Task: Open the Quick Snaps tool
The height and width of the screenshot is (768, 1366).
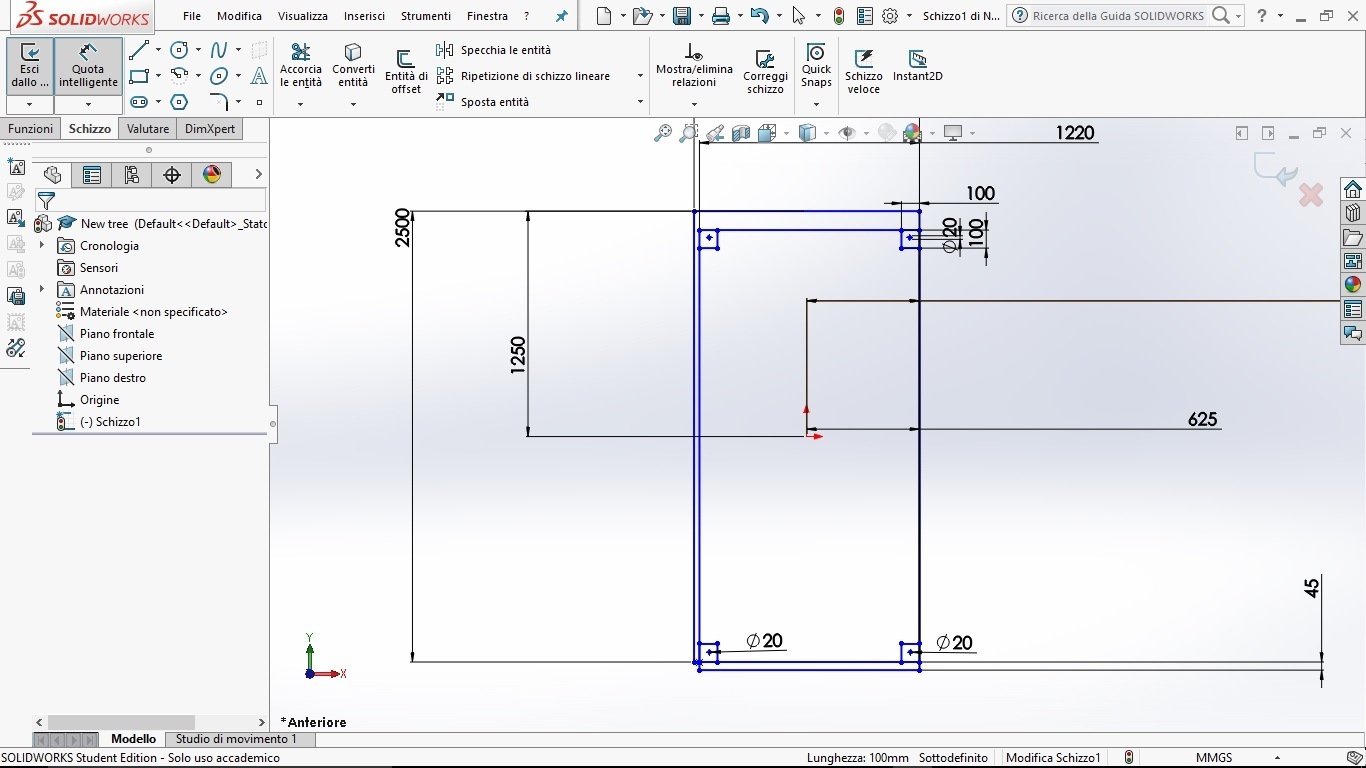Action: [x=816, y=66]
